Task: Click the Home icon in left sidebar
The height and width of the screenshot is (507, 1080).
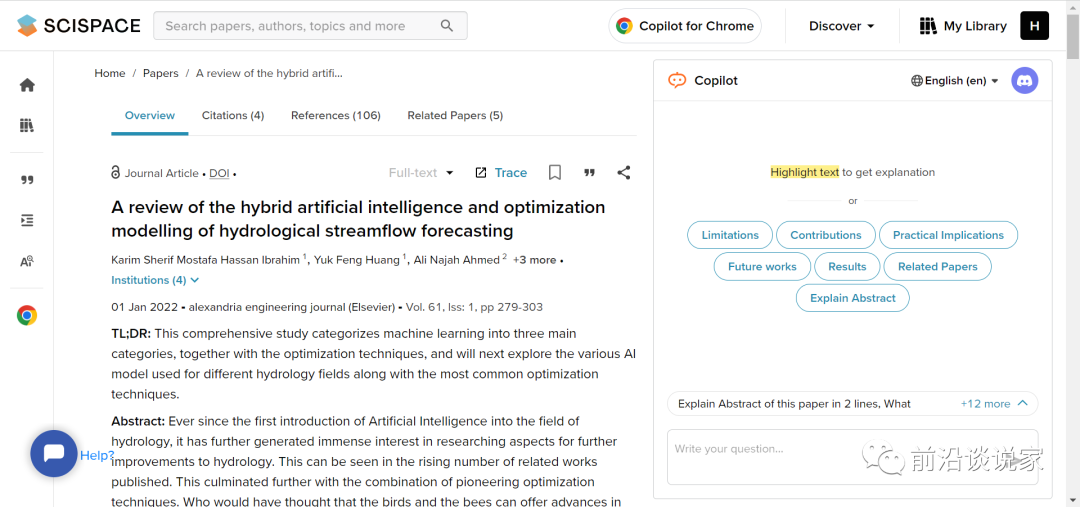Action: [x=27, y=85]
